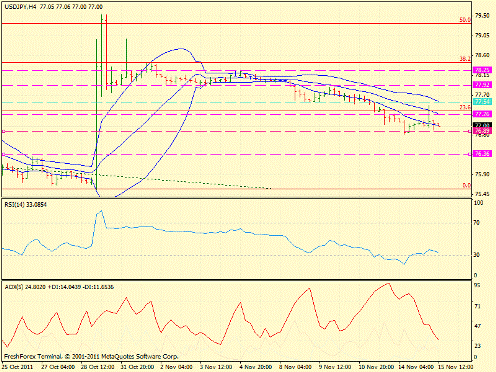Select the 79.05 price axis label

[x=482, y=35]
